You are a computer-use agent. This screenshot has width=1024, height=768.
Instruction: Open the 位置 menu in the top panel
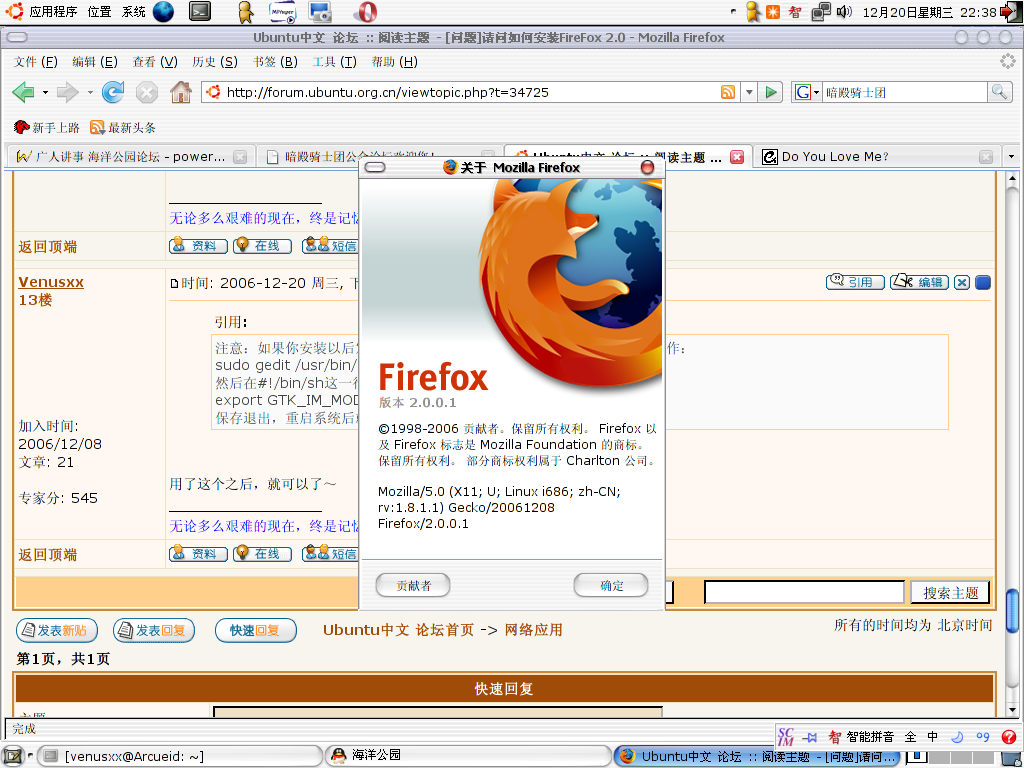99,12
